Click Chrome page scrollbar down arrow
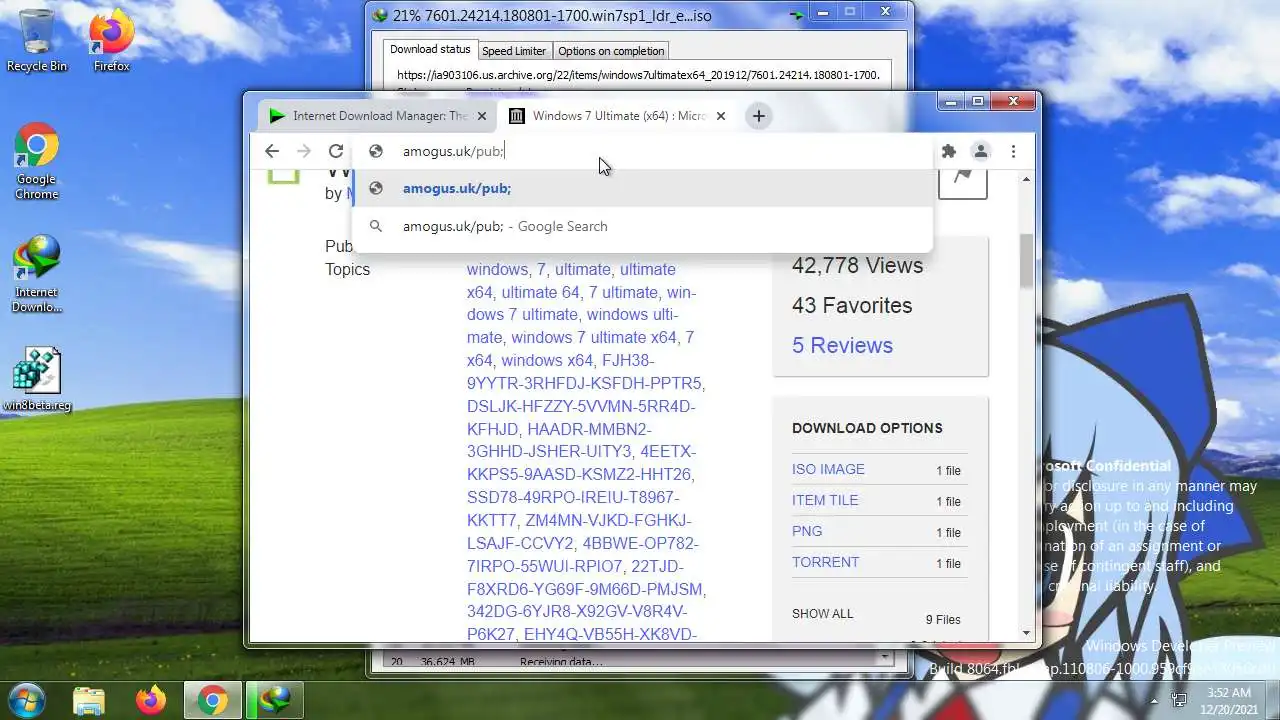The height and width of the screenshot is (720, 1280). point(1027,633)
